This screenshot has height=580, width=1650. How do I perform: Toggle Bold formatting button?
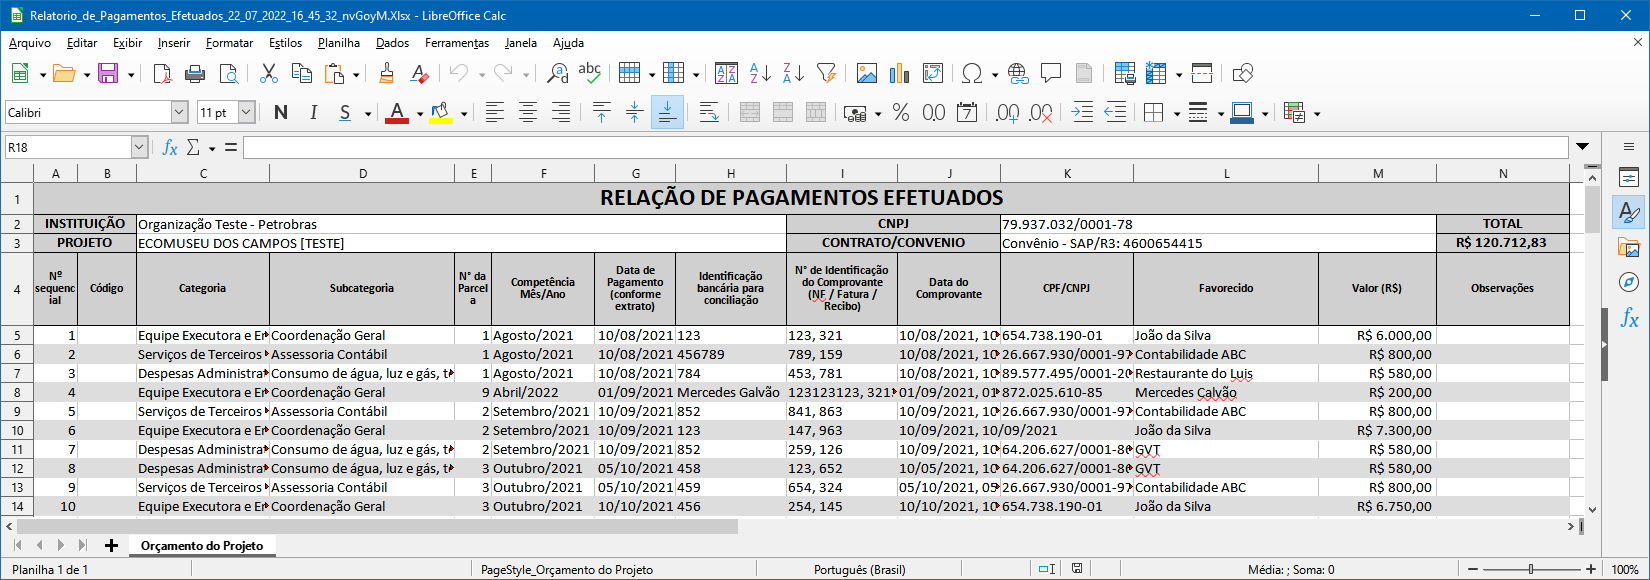281,113
